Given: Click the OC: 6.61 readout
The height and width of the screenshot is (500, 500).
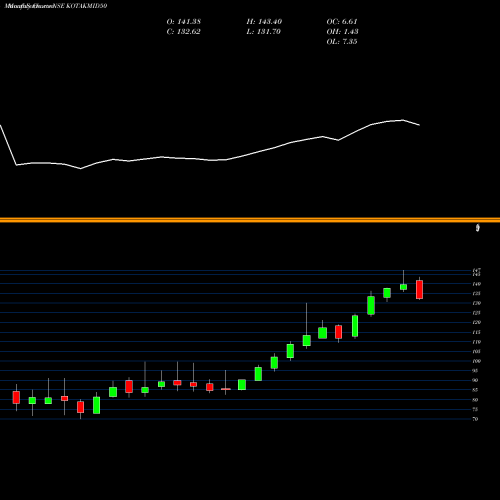Looking at the screenshot, I should (x=342, y=22).
